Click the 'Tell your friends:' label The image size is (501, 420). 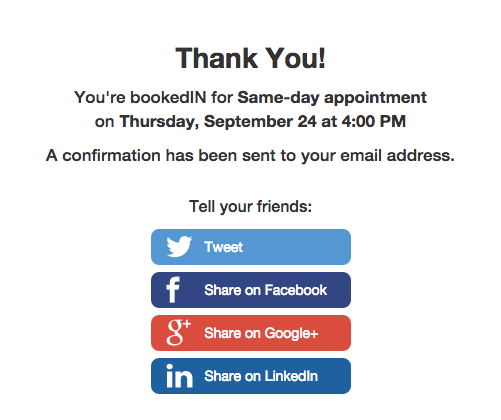click(250, 207)
